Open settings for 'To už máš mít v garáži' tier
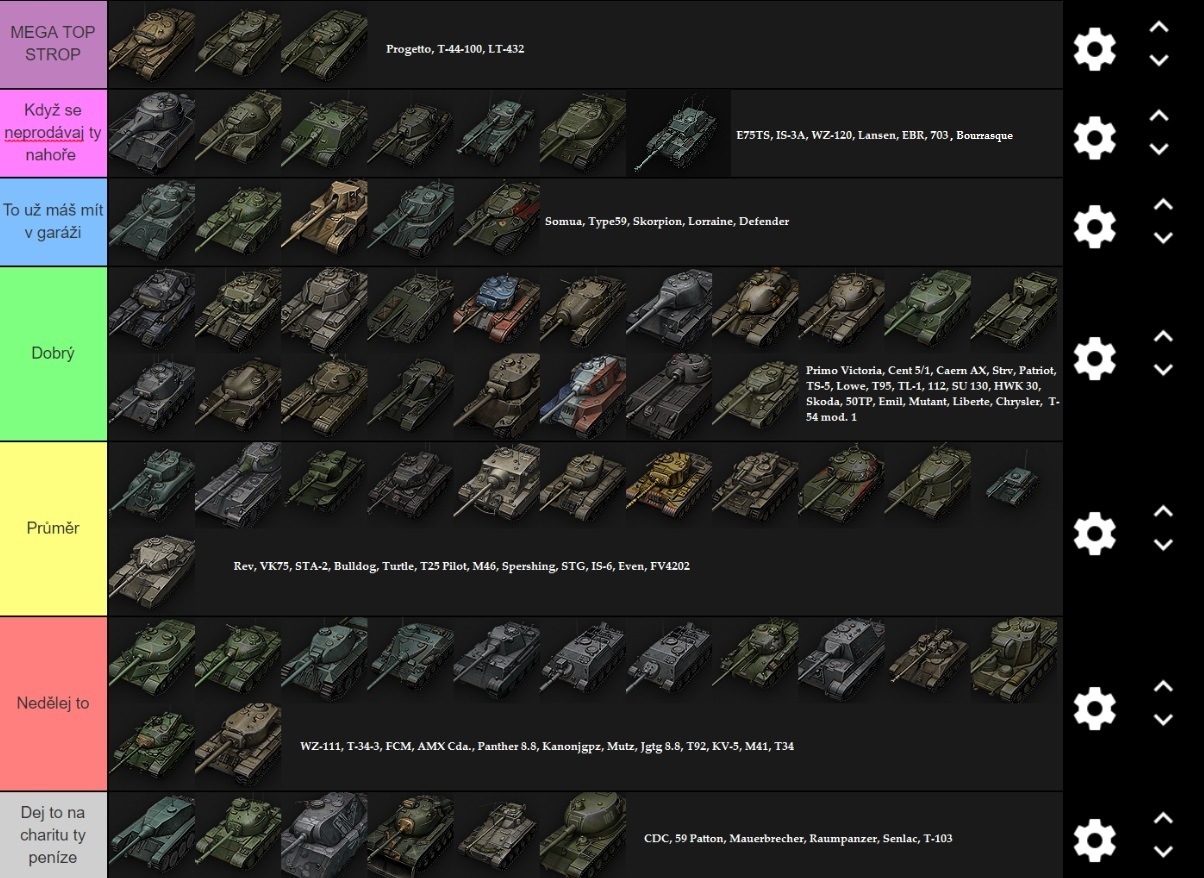Screen dimensions: 1204x878 [x=1094, y=226]
